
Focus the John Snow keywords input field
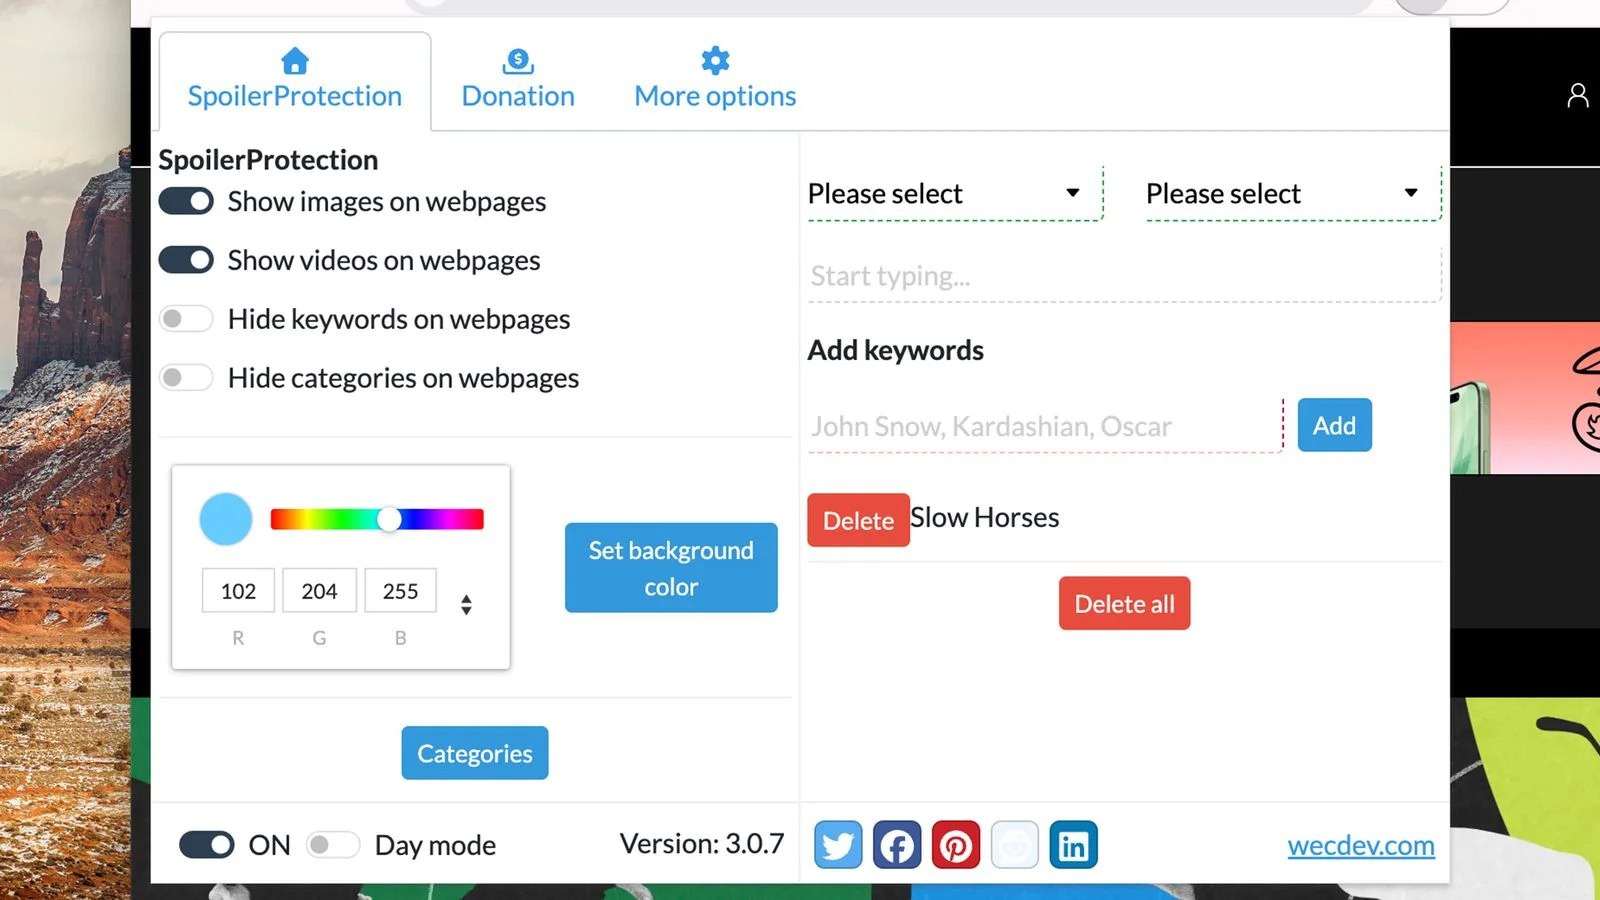coord(1045,426)
